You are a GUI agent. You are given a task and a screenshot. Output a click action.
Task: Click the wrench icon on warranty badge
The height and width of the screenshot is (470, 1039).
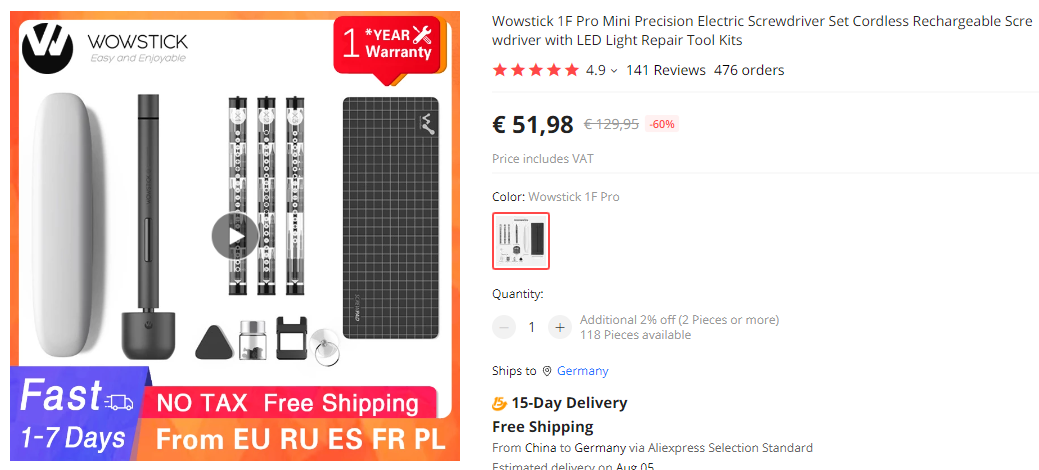pos(422,35)
